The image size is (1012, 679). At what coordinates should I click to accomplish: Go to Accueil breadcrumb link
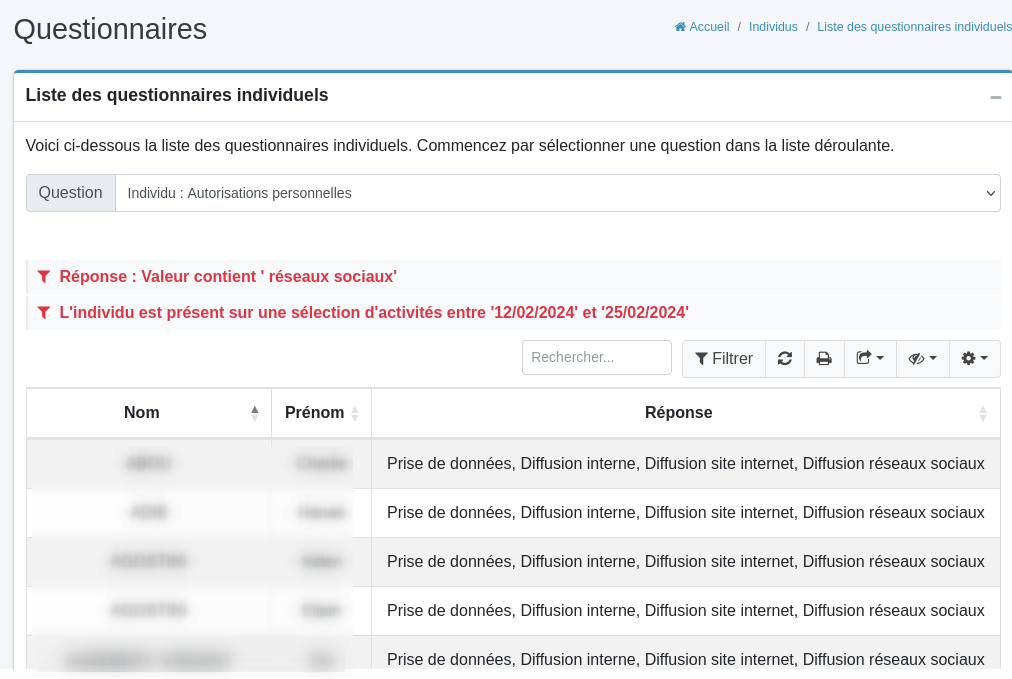pos(709,27)
